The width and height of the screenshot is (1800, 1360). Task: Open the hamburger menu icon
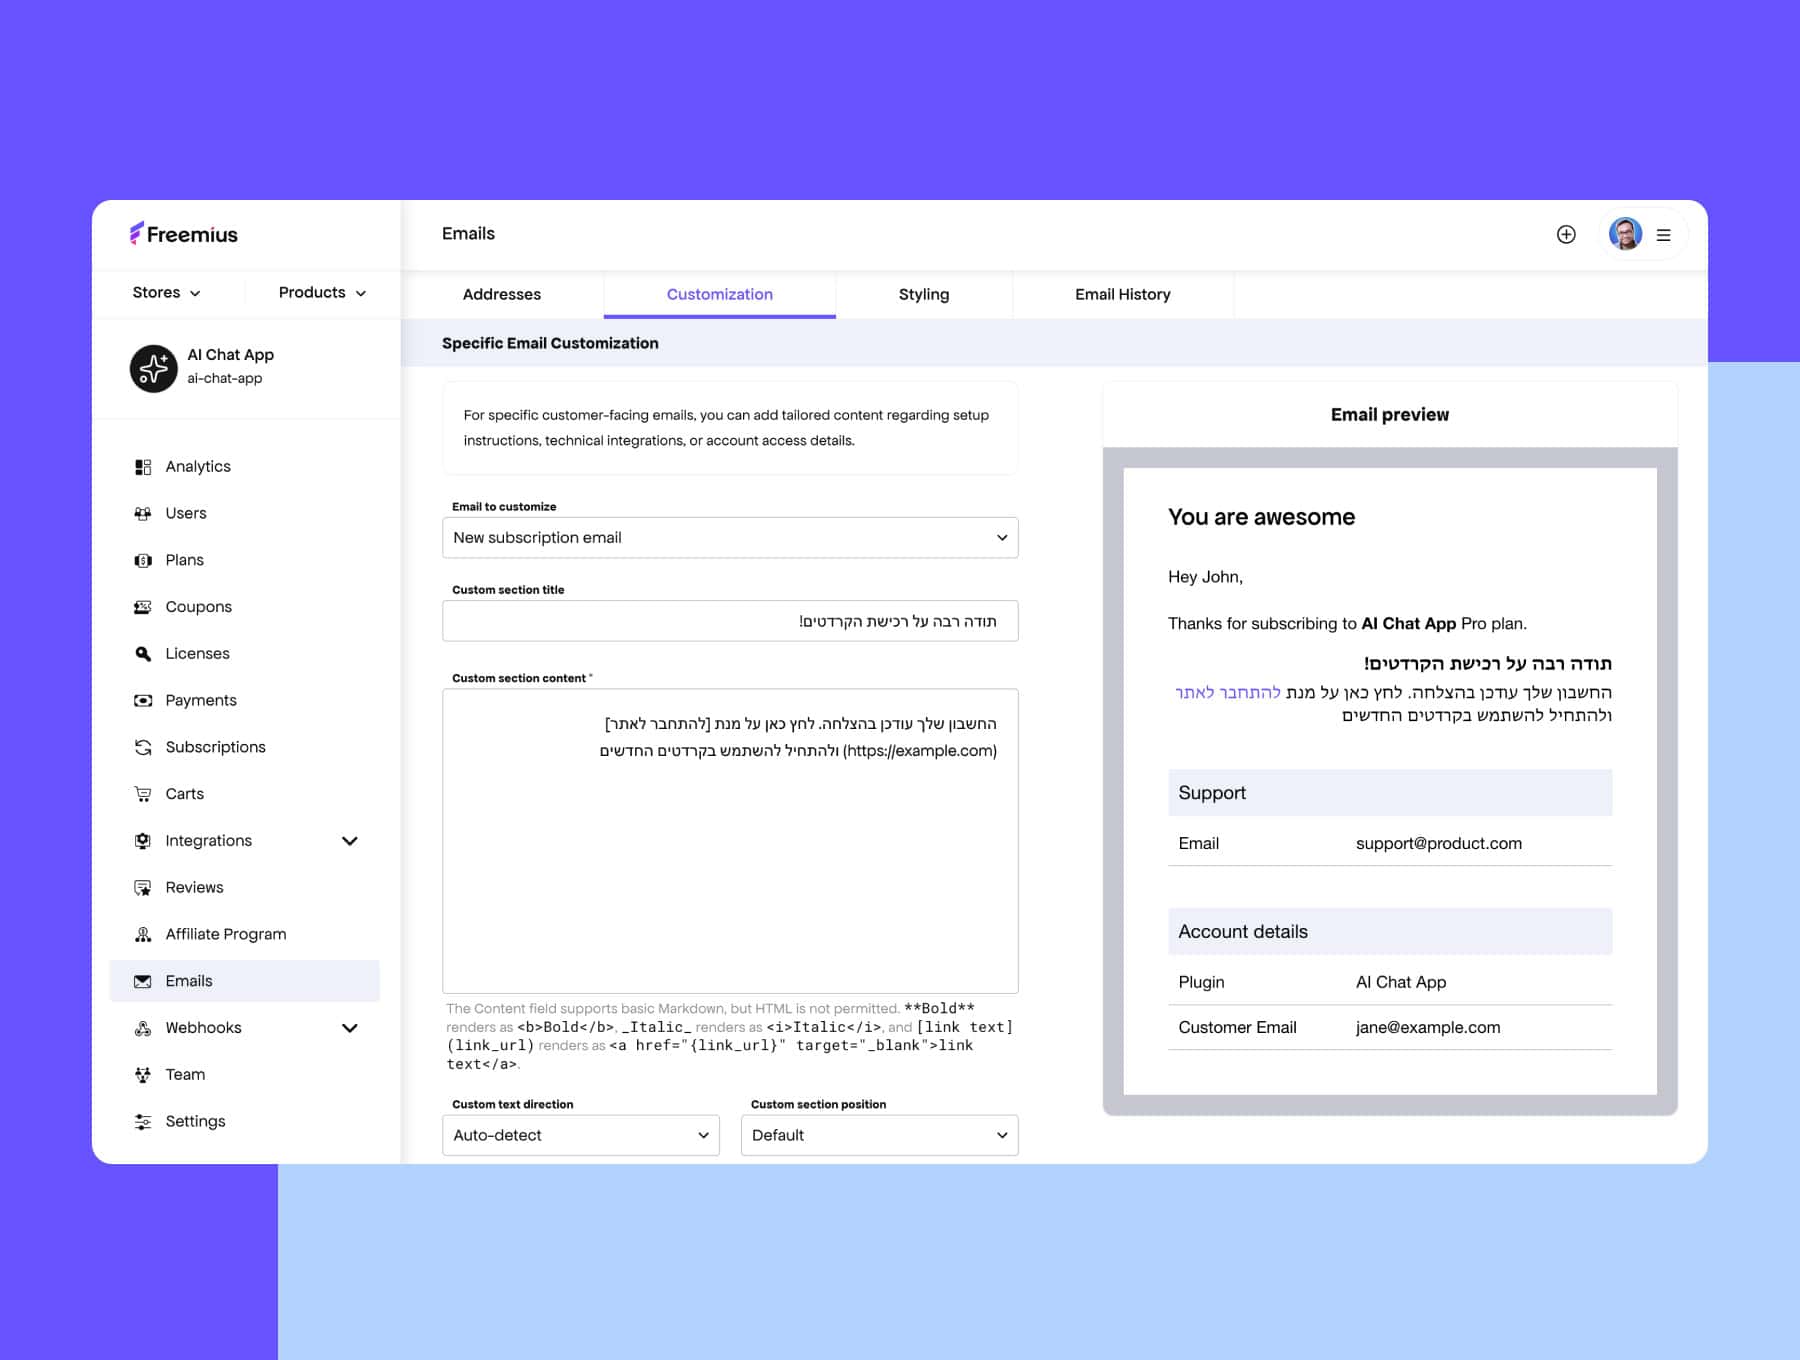coord(1664,235)
